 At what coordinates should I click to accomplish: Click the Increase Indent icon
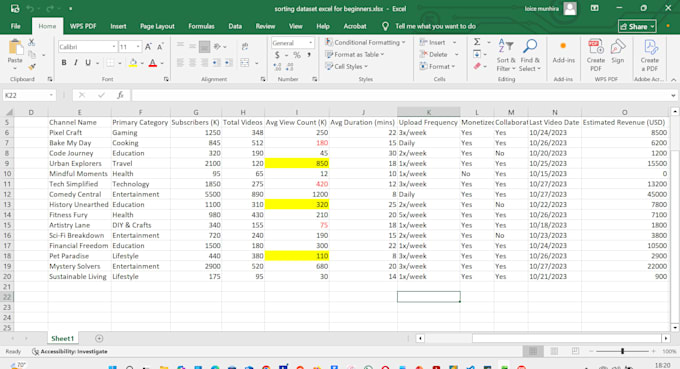tap(228, 63)
